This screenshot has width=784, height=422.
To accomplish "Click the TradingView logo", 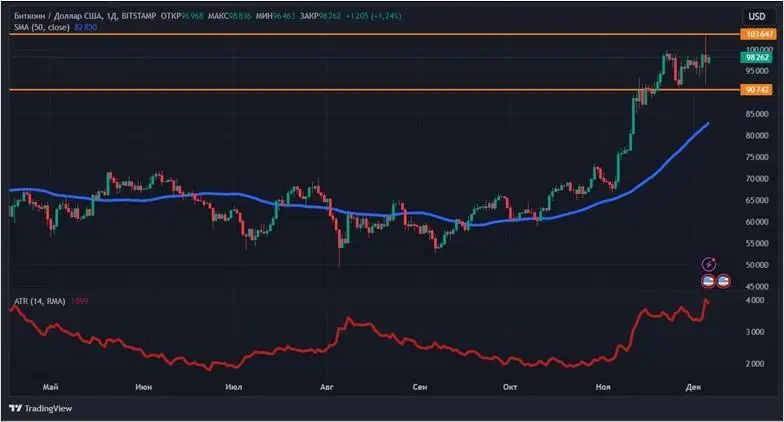I will click(x=35, y=408).
